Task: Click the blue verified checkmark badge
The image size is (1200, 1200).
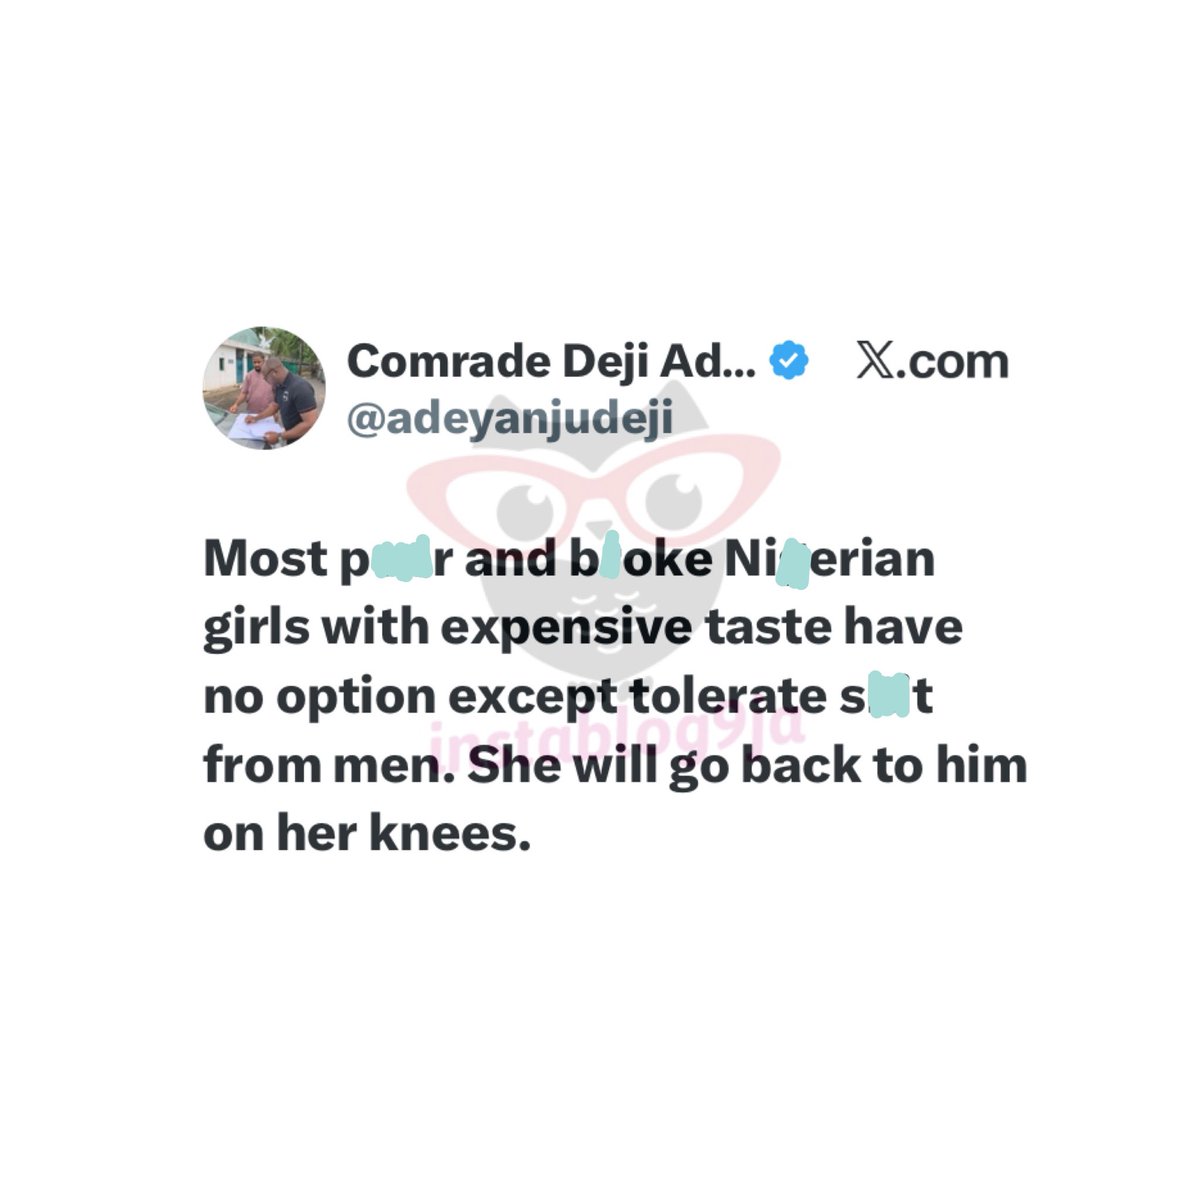Action: pyautogui.click(x=789, y=361)
